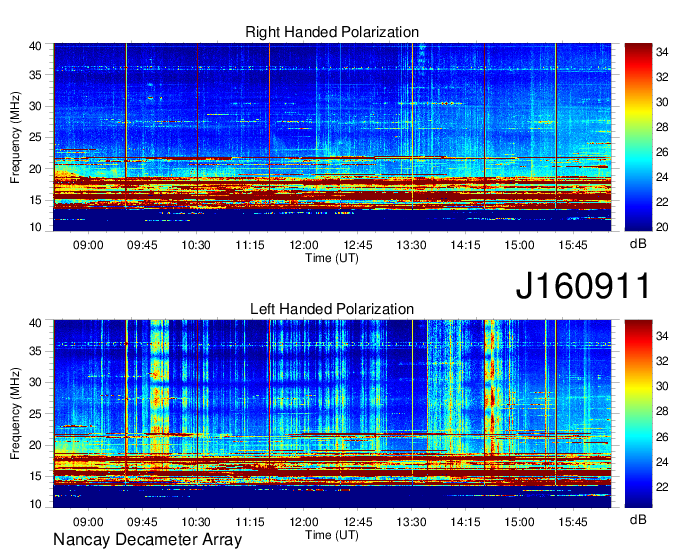Click the 15:45 time tick on the bottom plot
The width and height of the screenshot is (680, 552).
tap(573, 522)
